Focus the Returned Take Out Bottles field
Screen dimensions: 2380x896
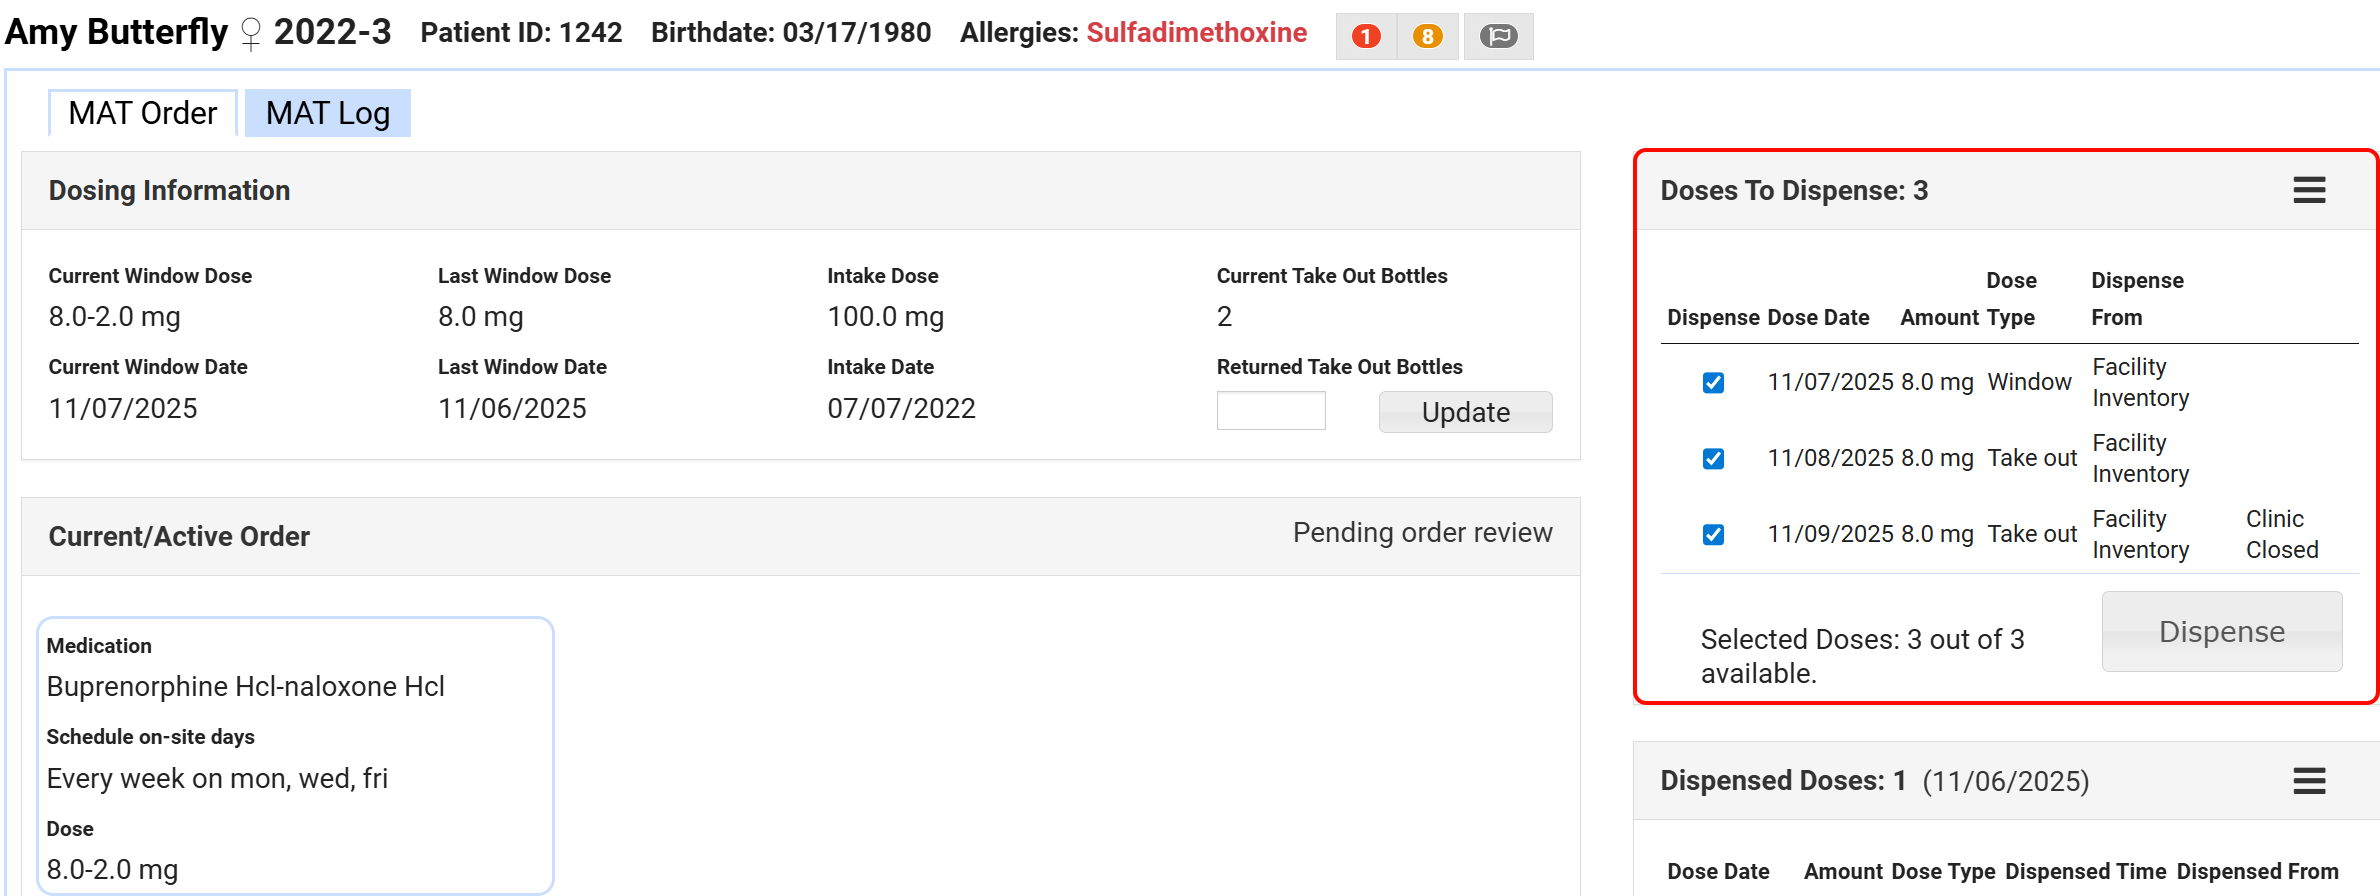pyautogui.click(x=1270, y=411)
